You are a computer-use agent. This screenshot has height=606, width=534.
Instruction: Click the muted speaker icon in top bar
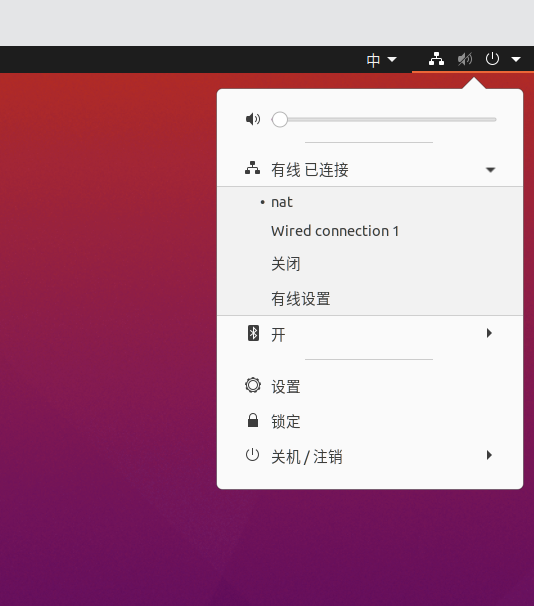click(465, 59)
